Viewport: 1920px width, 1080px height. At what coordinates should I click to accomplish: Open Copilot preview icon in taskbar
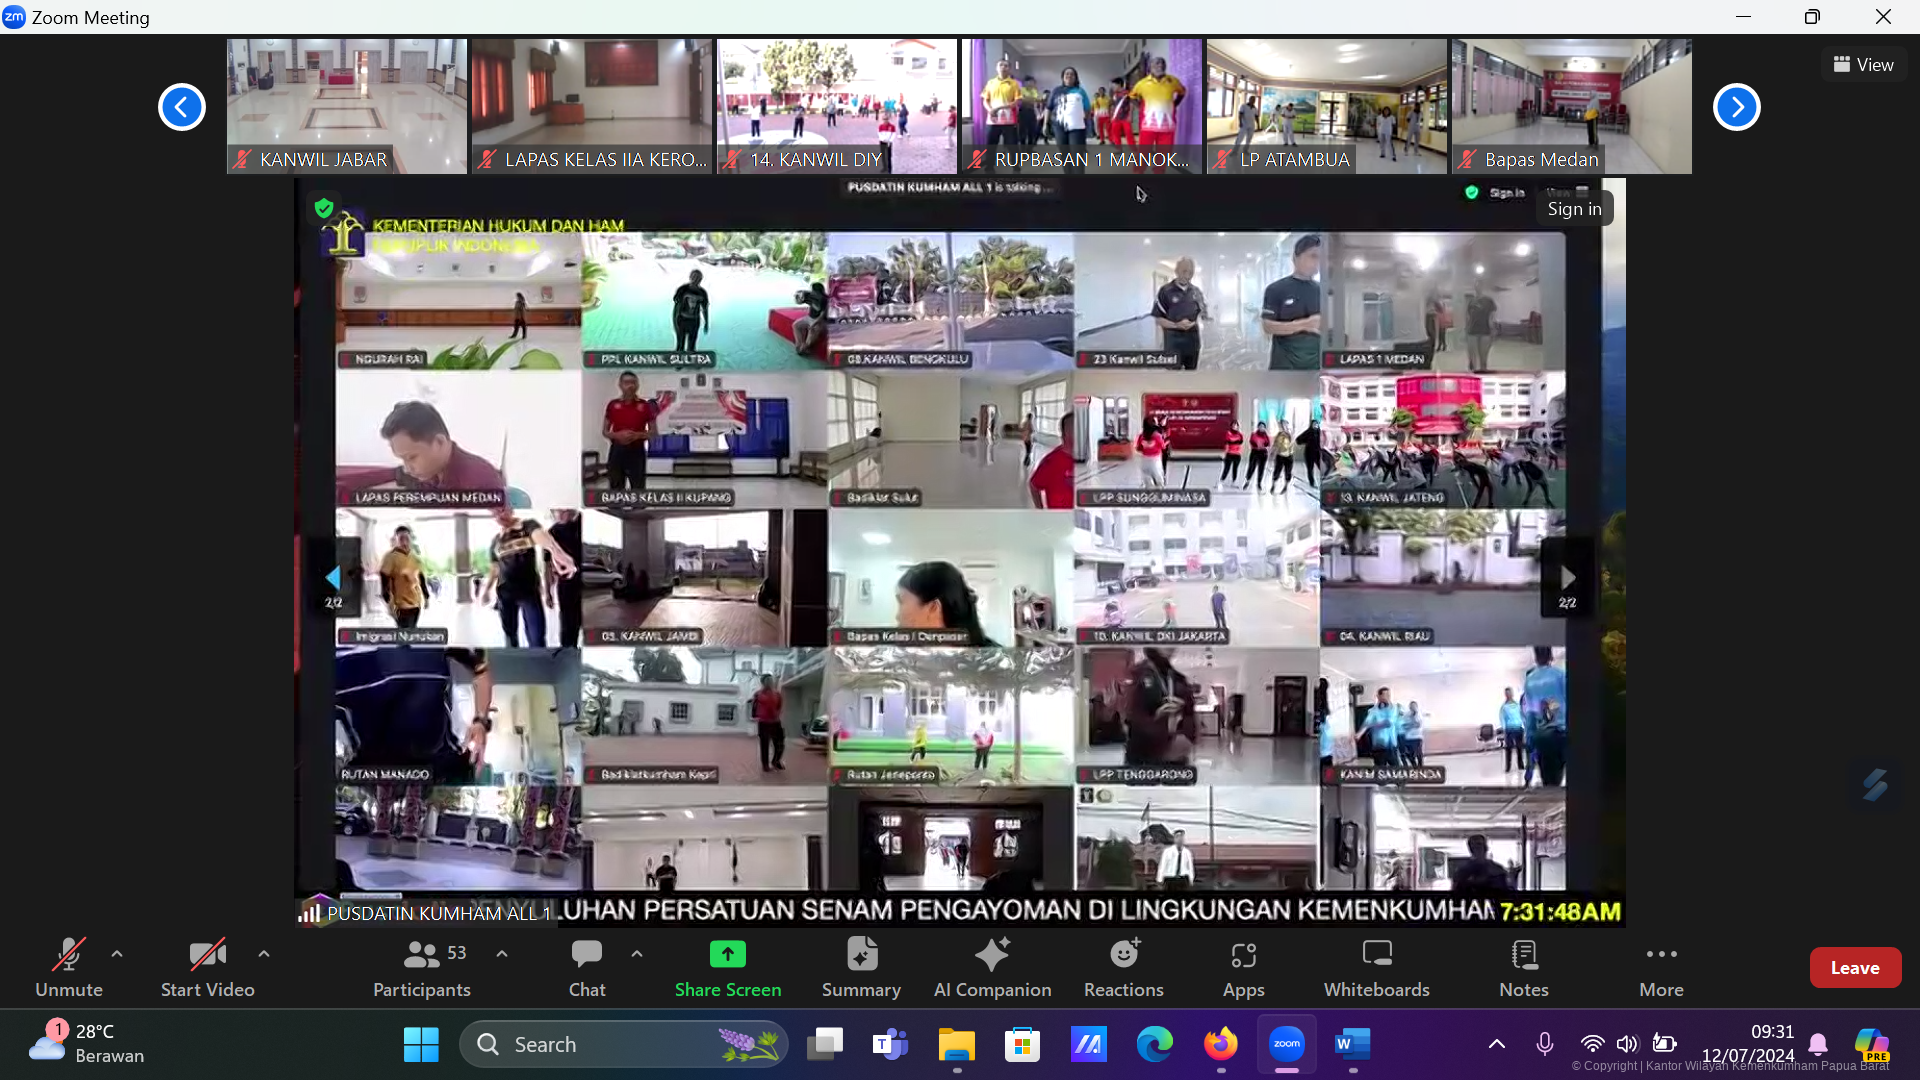pos(1872,1044)
